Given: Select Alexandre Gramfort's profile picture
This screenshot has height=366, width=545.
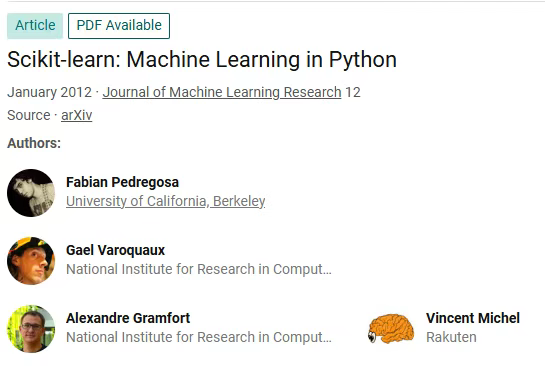Looking at the screenshot, I should point(31,329).
